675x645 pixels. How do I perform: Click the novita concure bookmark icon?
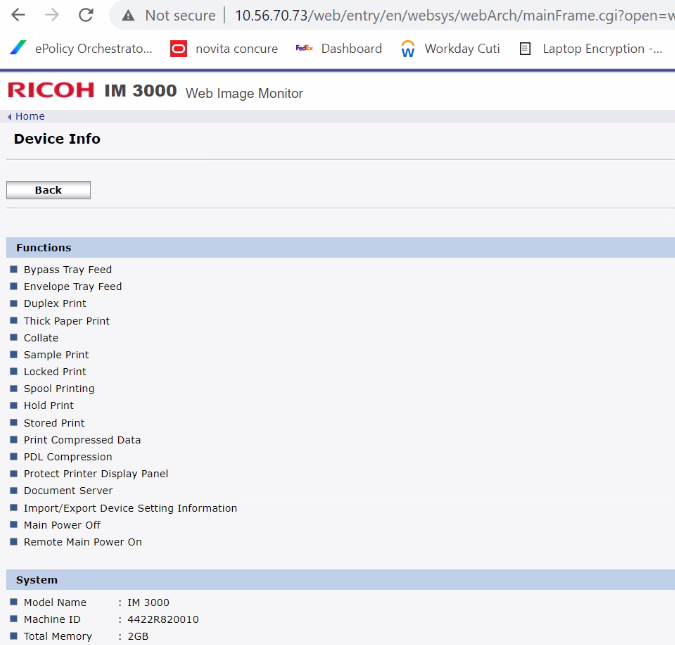(178, 49)
